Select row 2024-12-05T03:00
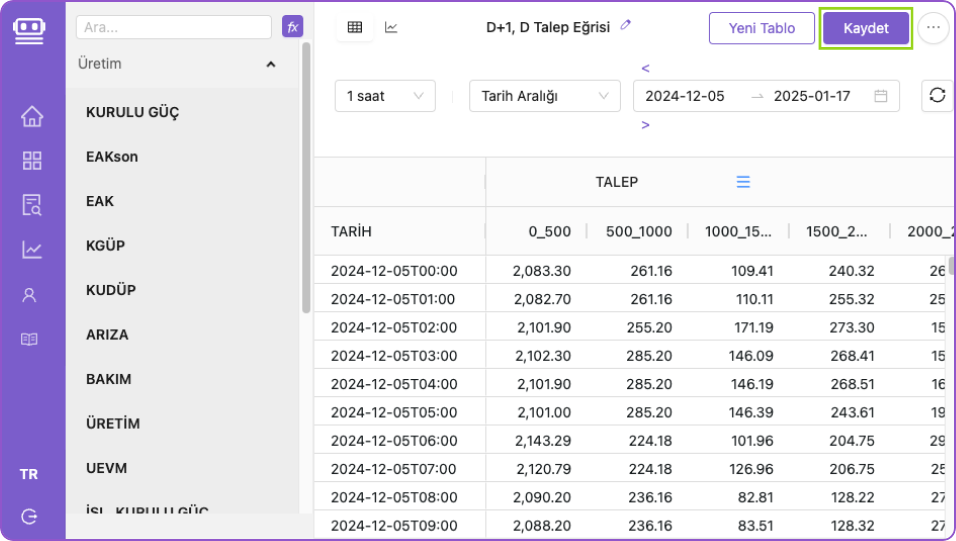The height and width of the screenshot is (541, 956). coord(394,356)
